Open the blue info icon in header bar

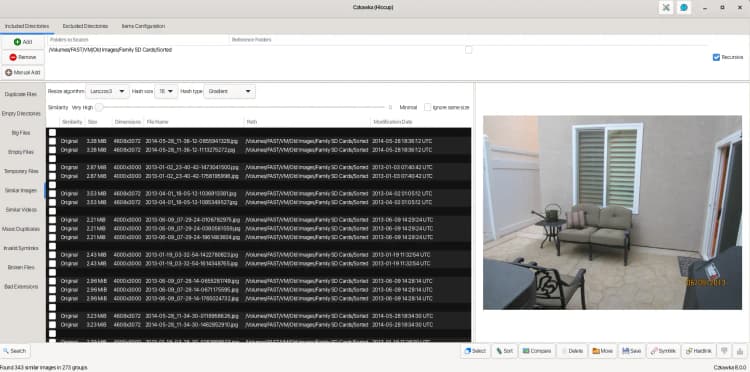(x=684, y=8)
